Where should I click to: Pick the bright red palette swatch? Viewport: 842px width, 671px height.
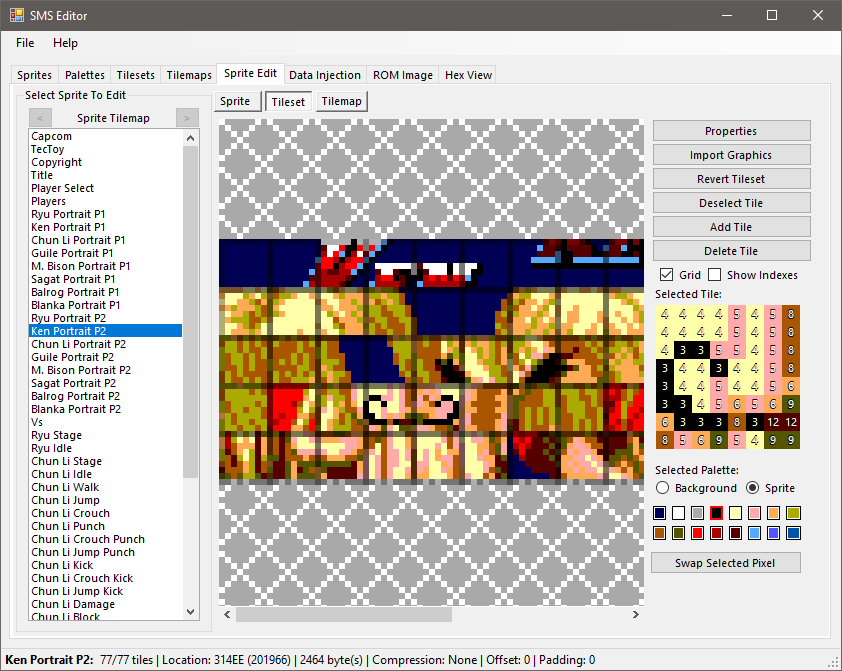point(698,533)
